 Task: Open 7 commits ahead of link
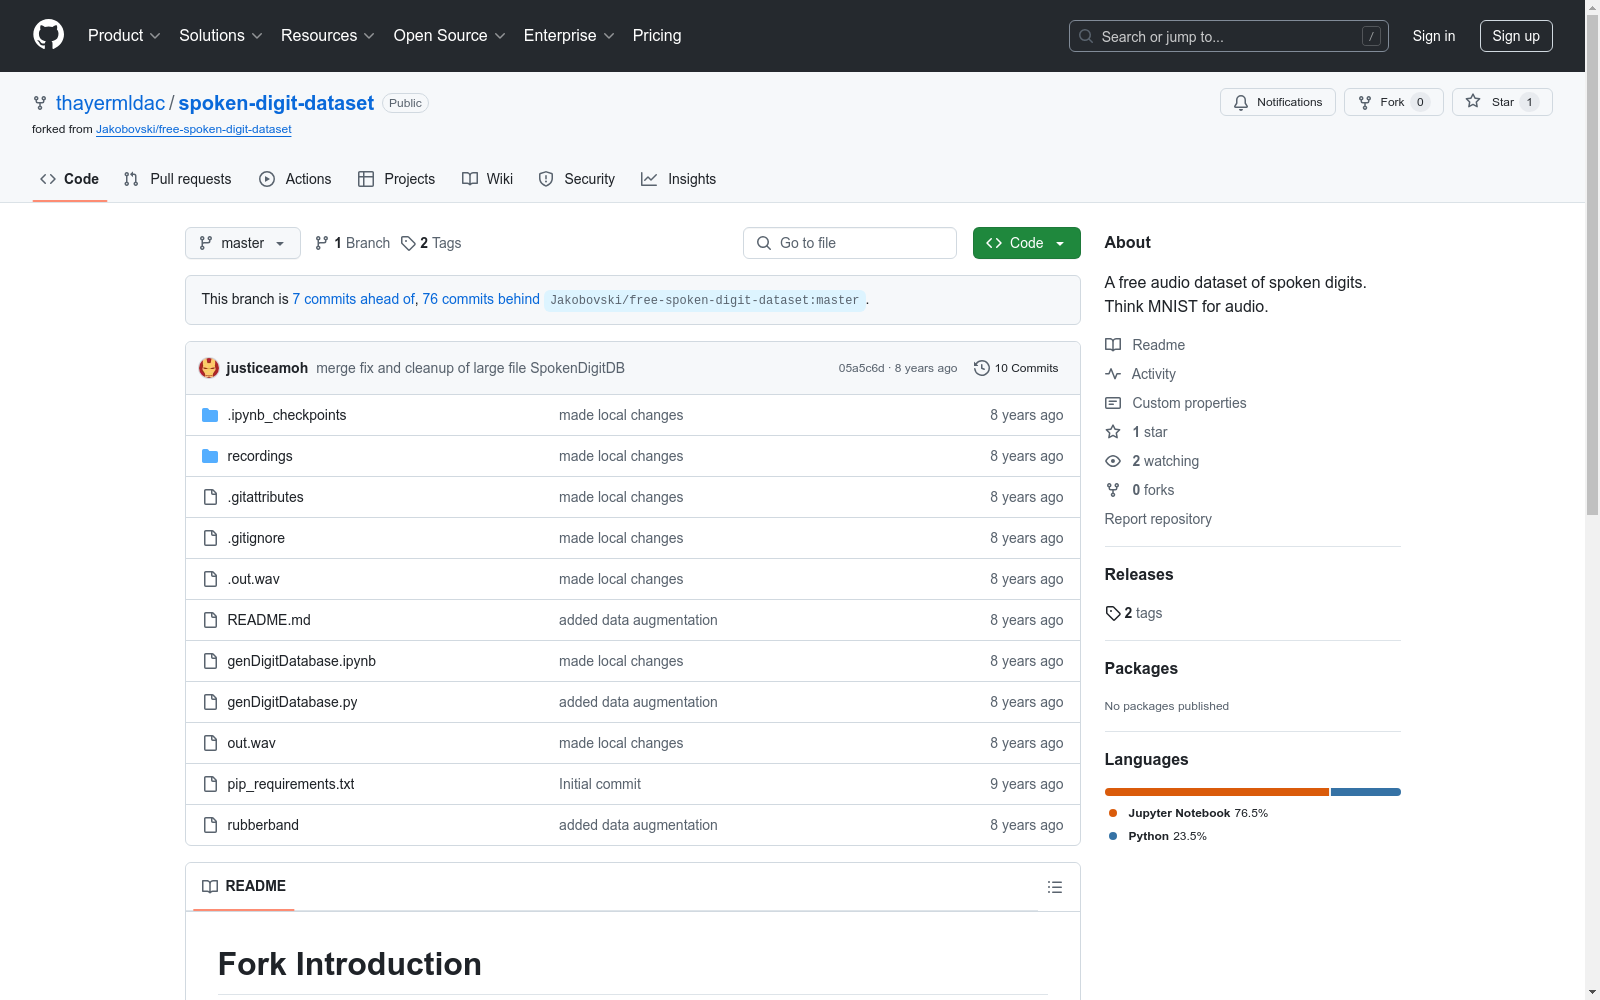coord(353,299)
